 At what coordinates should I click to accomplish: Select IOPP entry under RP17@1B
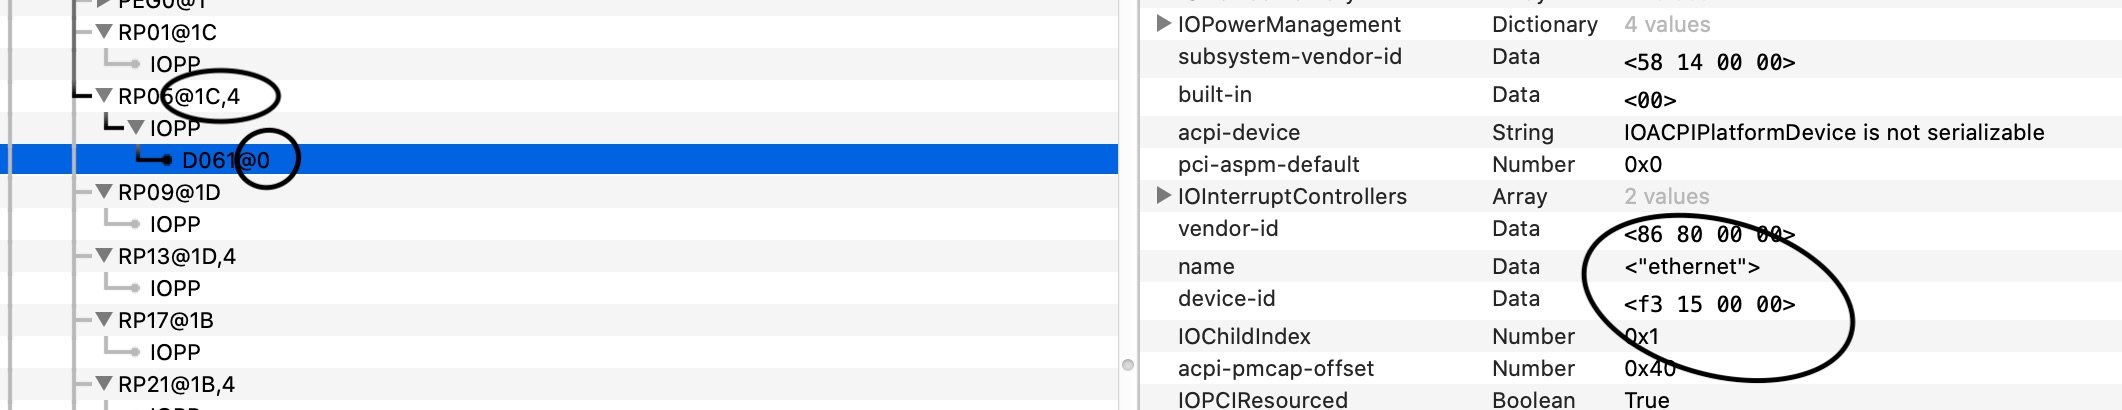click(x=175, y=352)
